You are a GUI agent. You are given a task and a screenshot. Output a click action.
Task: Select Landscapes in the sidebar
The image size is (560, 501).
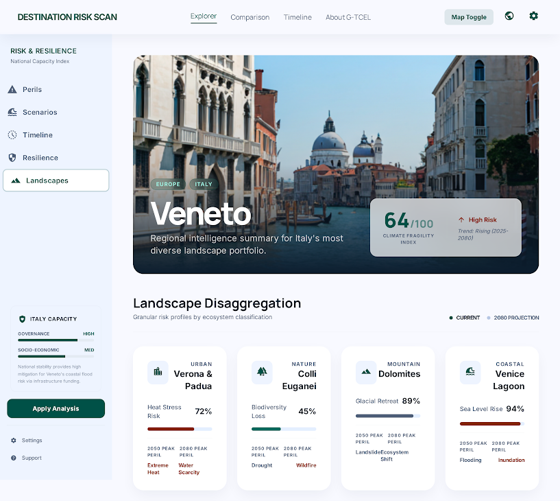[x=56, y=180]
